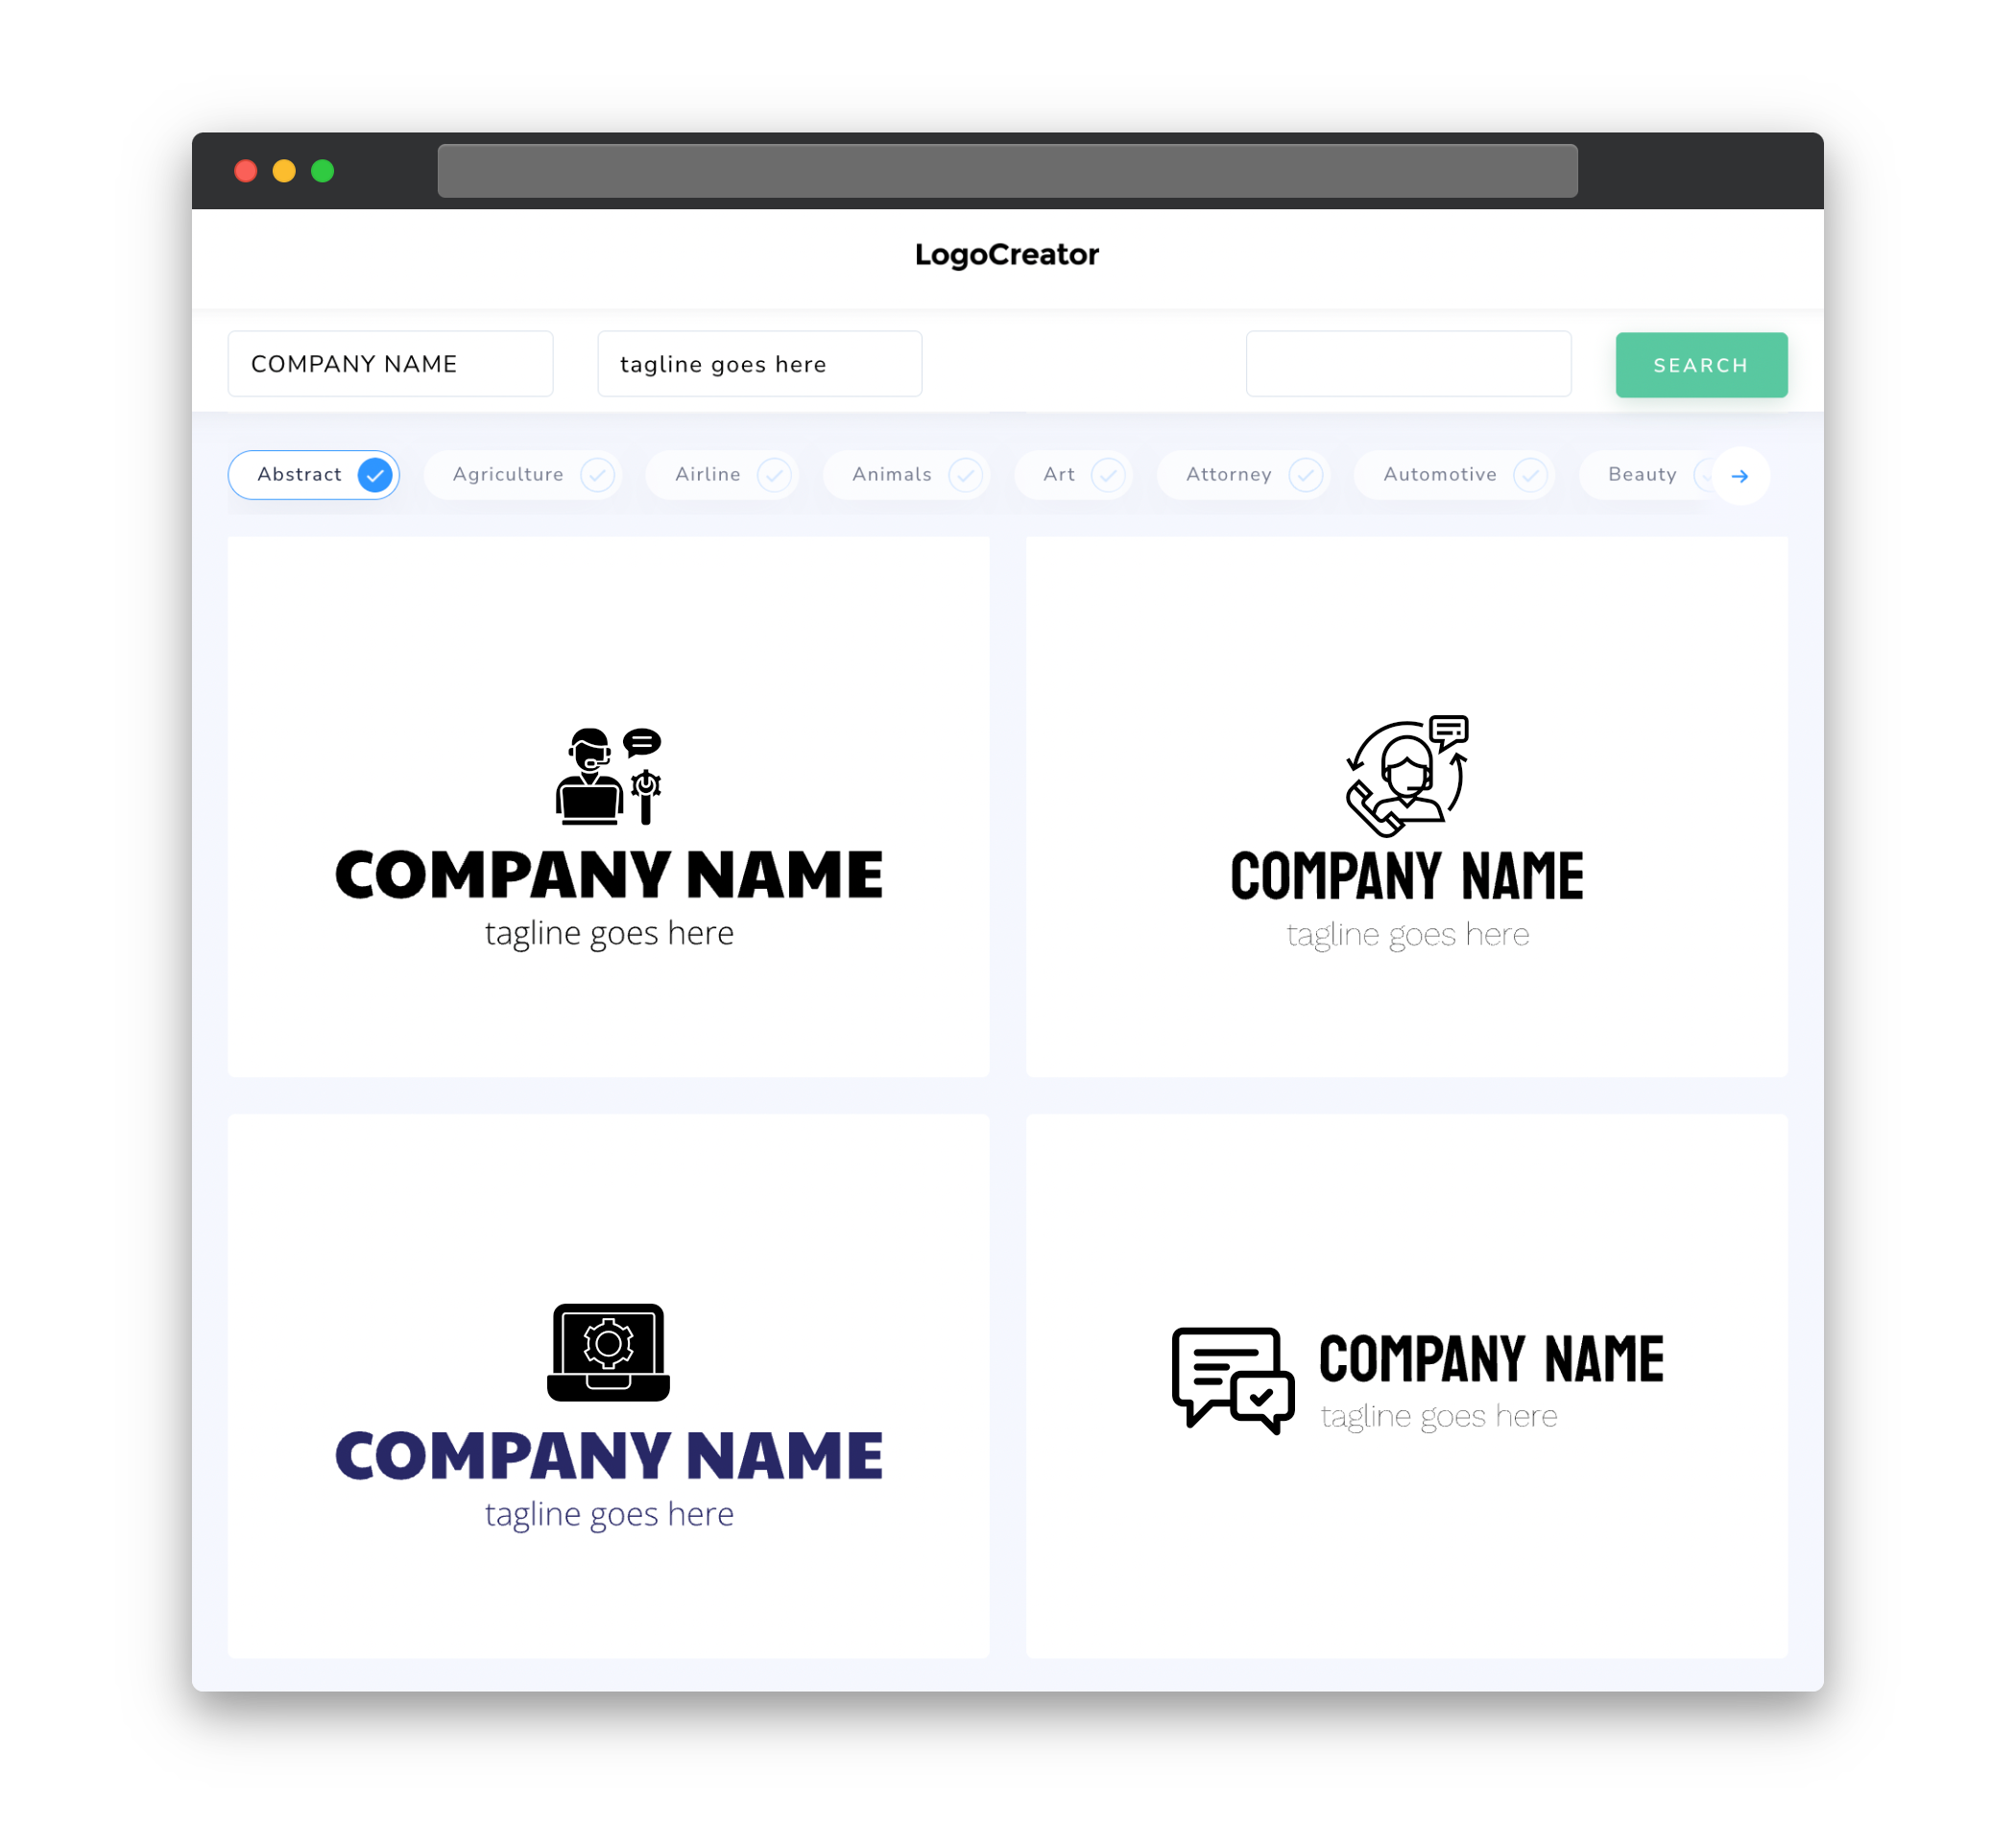Image resolution: width=2016 pixels, height=1824 pixels.
Task: Toggle the Abstract category filter checkbox
Action: [374, 474]
